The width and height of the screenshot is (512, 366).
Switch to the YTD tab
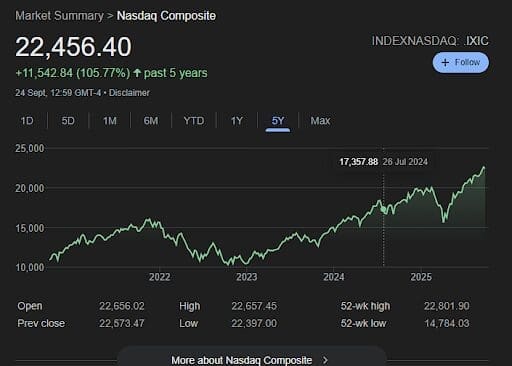coord(194,120)
